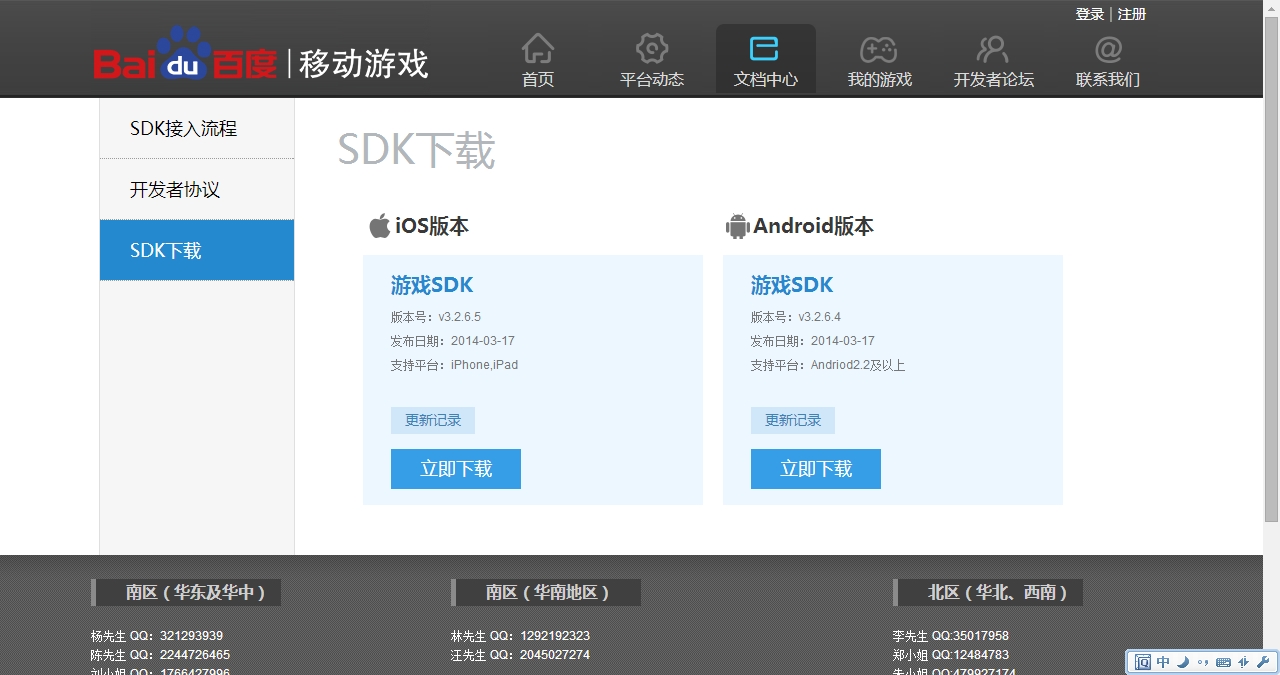The width and height of the screenshot is (1280, 675).
Task: Click 更新记录 under the iOS SDK
Action: coord(433,420)
